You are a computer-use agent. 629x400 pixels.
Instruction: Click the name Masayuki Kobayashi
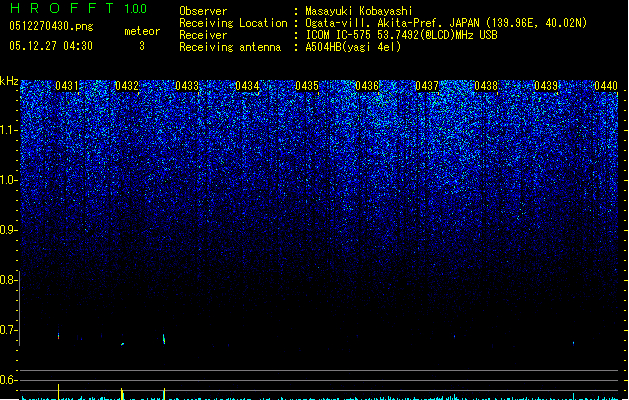(x=359, y=11)
